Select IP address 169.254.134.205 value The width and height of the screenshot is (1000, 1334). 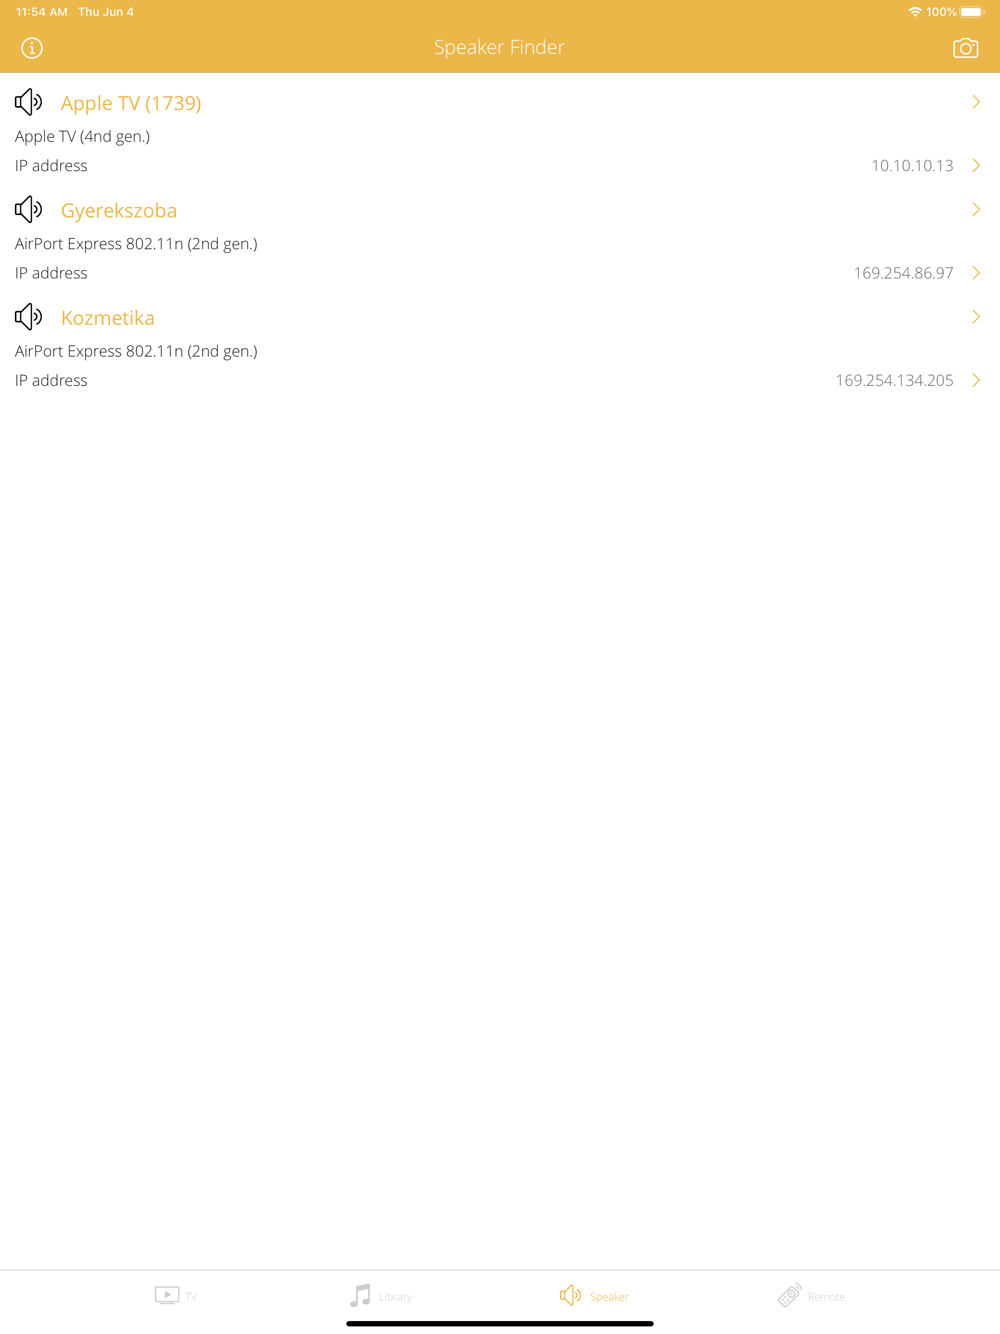894,380
